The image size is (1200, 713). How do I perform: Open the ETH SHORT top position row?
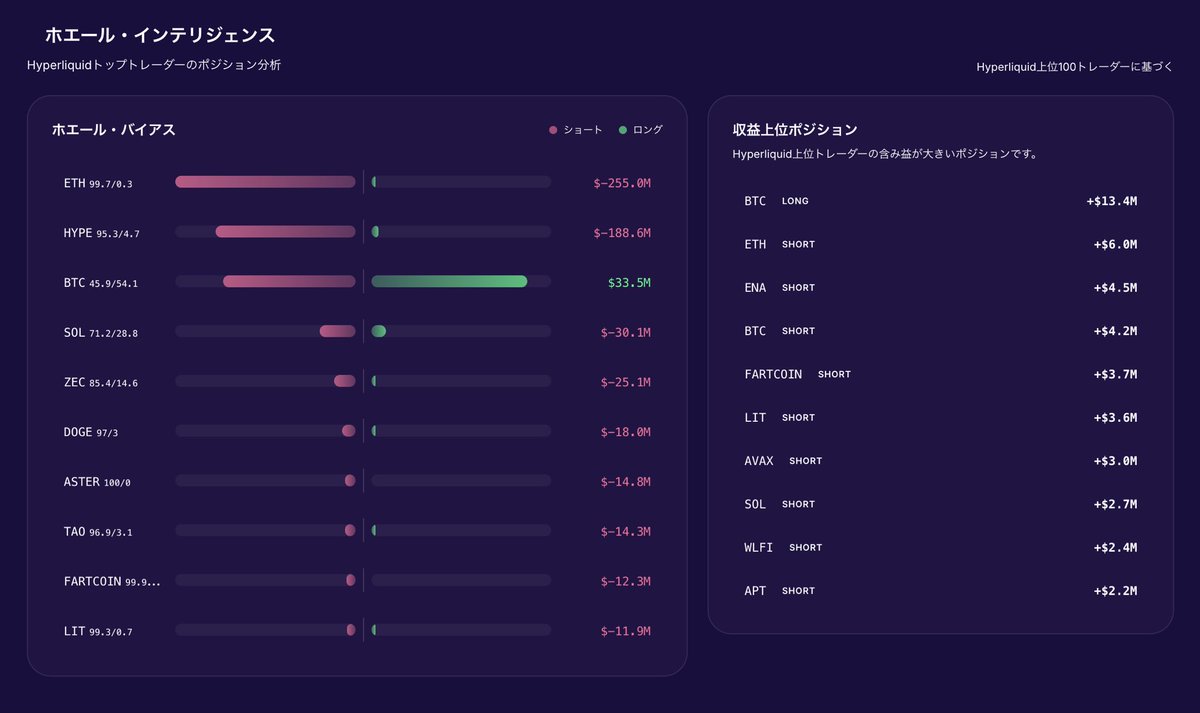940,244
